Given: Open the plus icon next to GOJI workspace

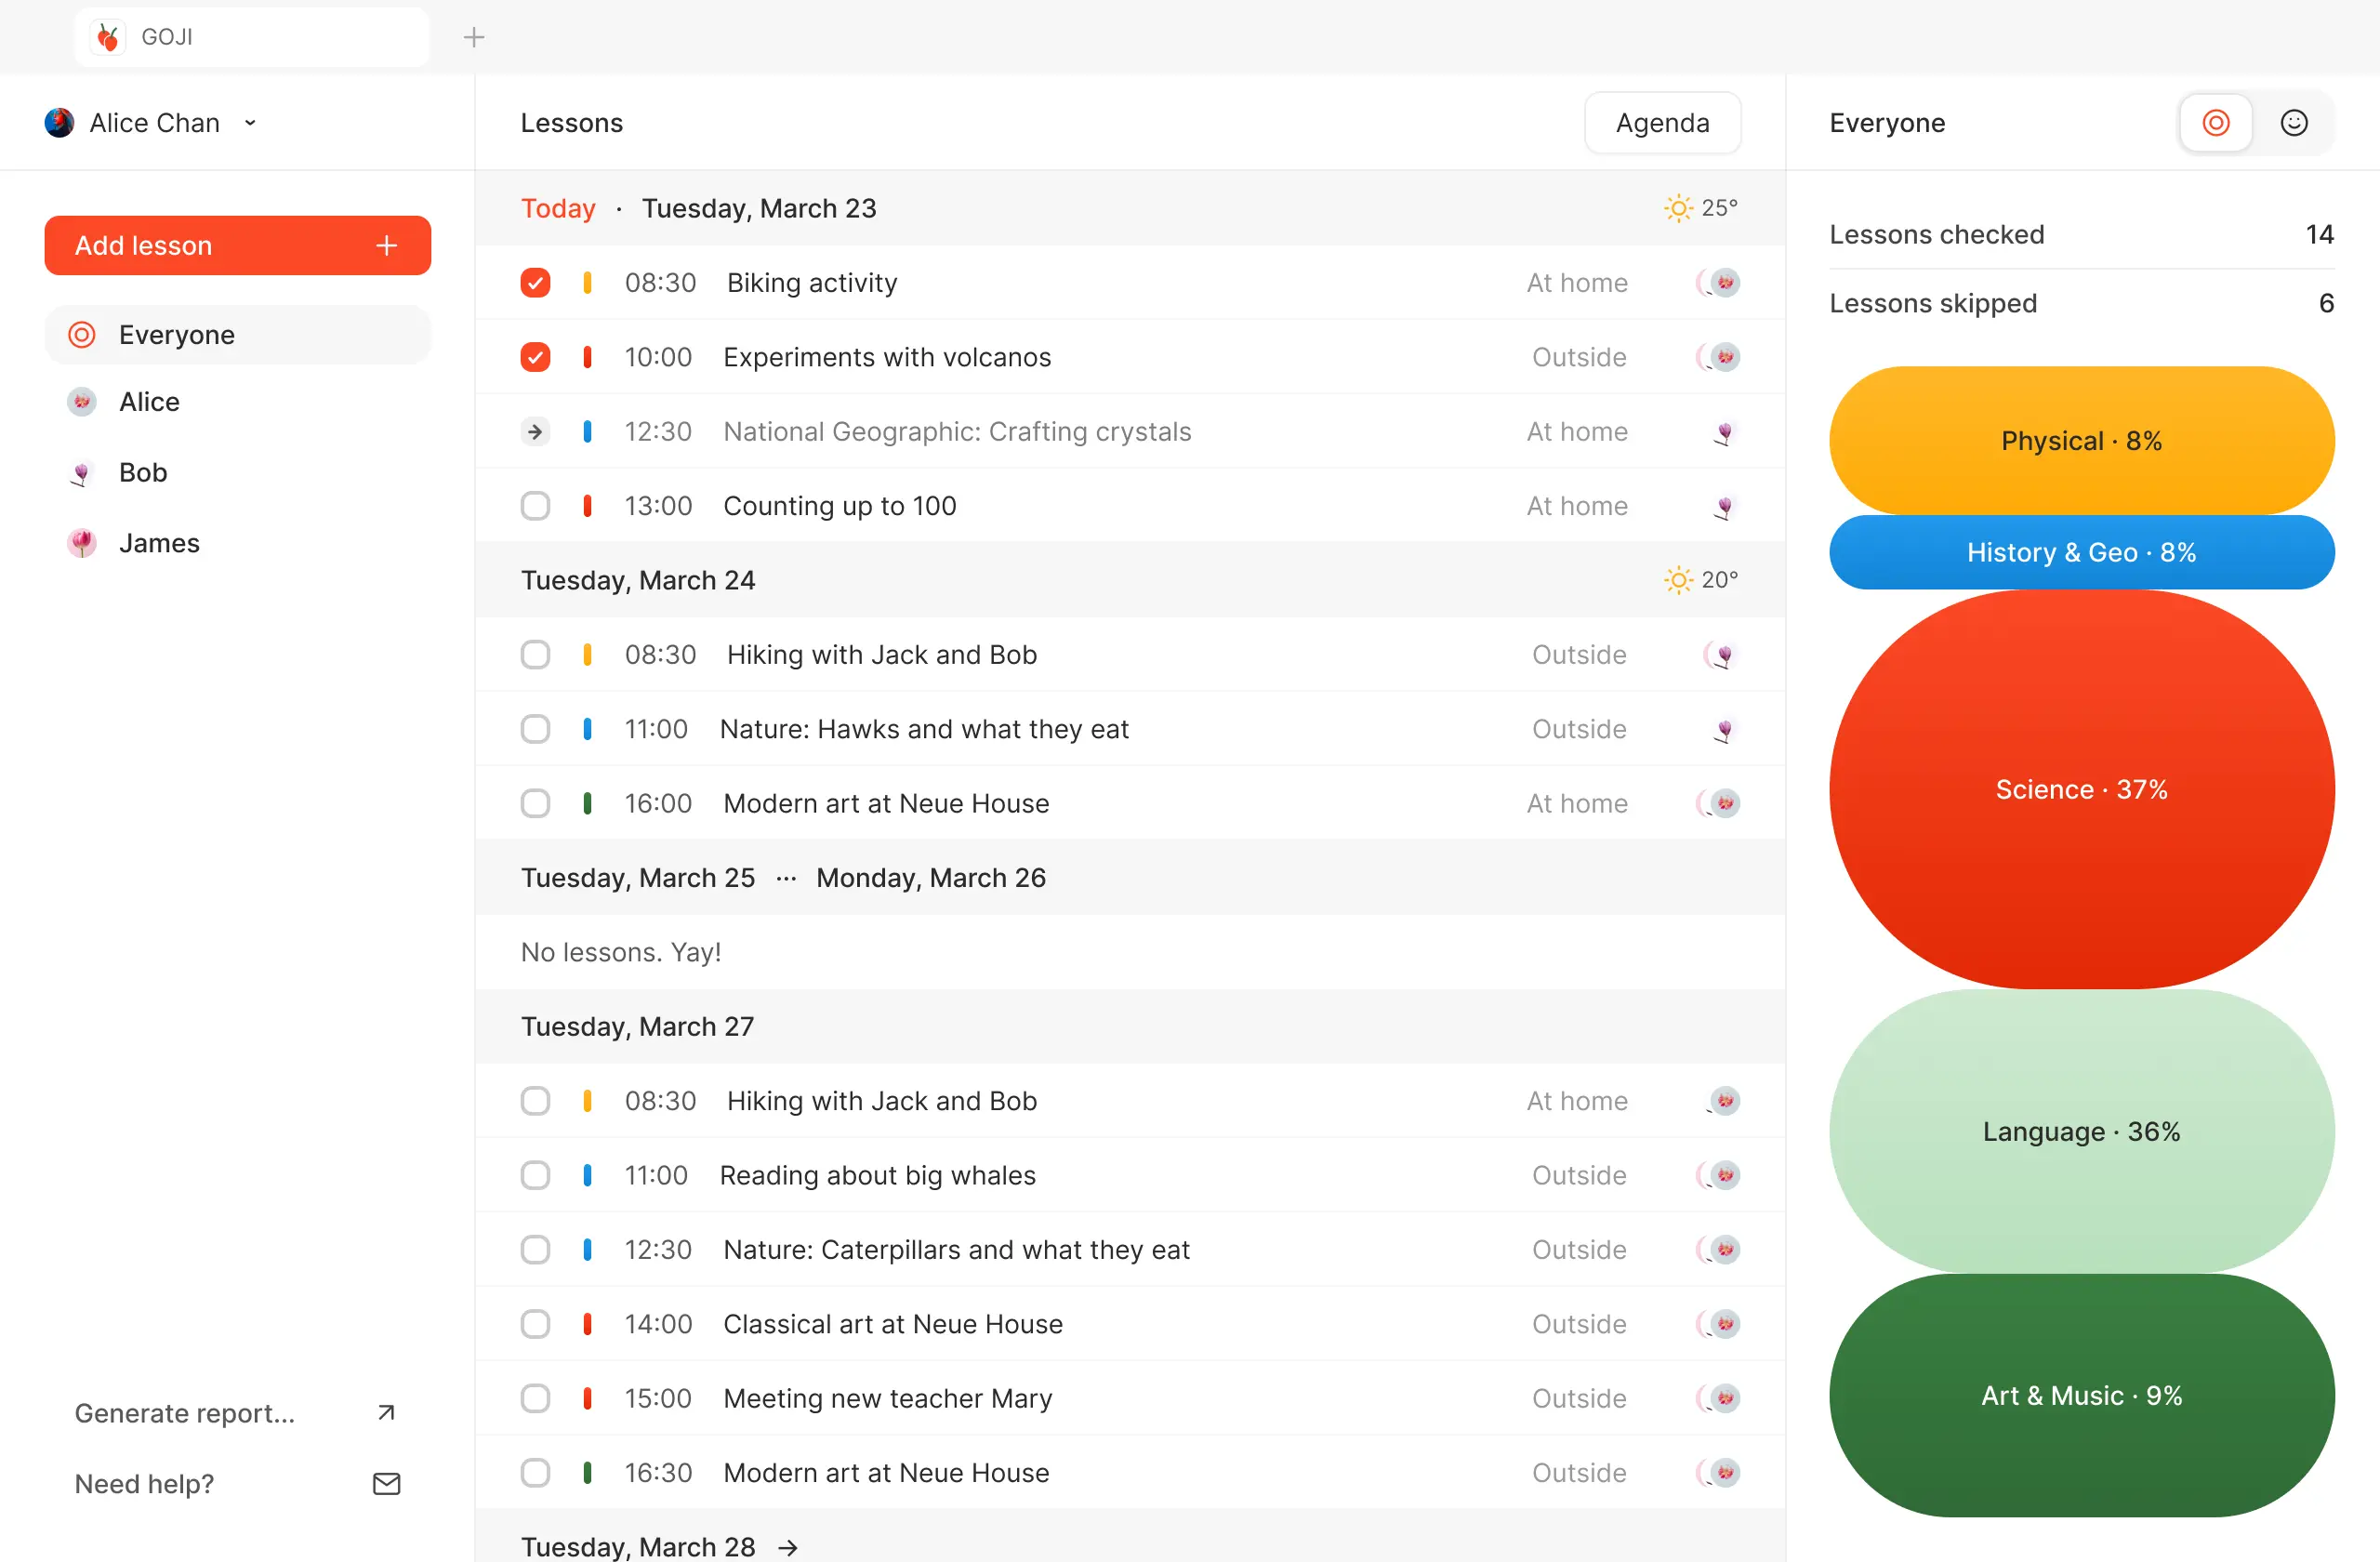Looking at the screenshot, I should 473,36.
